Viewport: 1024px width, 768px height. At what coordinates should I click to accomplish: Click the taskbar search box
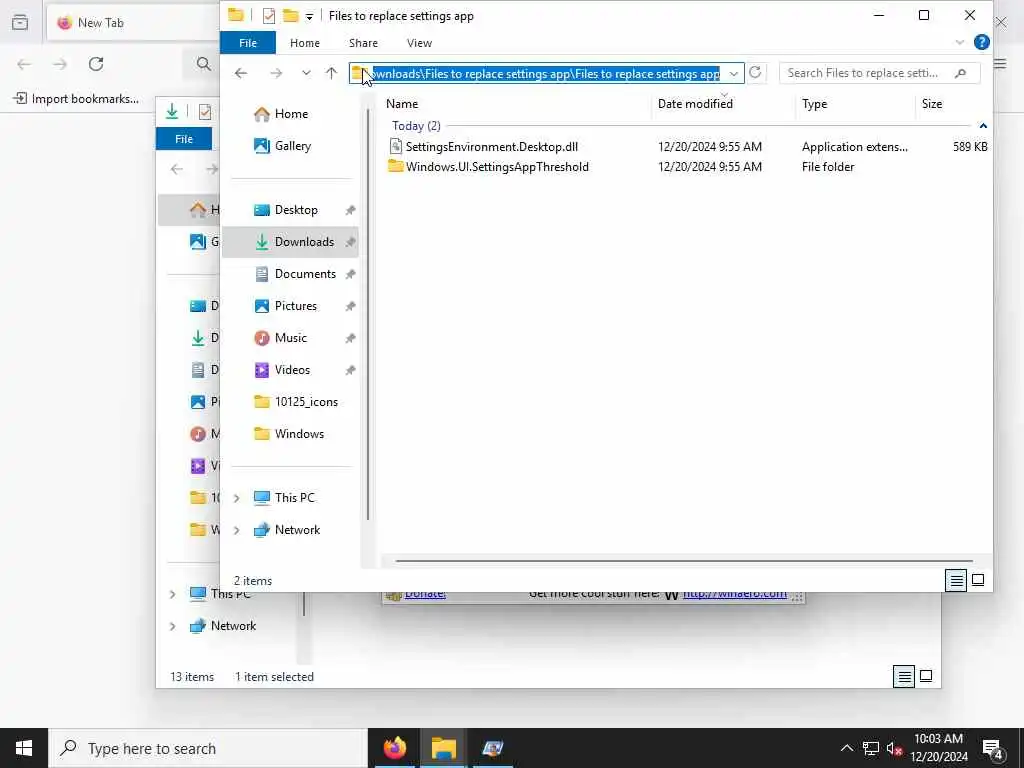click(208, 748)
